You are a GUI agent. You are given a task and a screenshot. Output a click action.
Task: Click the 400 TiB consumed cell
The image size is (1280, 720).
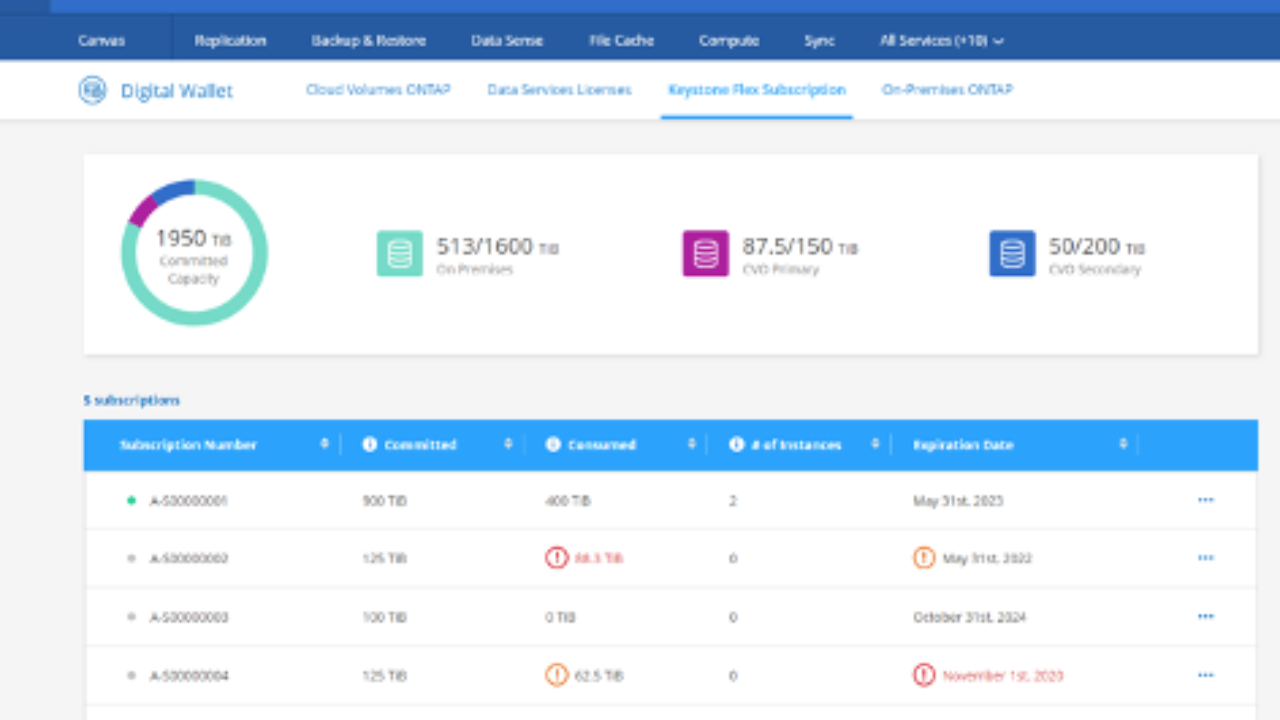pyautogui.click(x=567, y=500)
